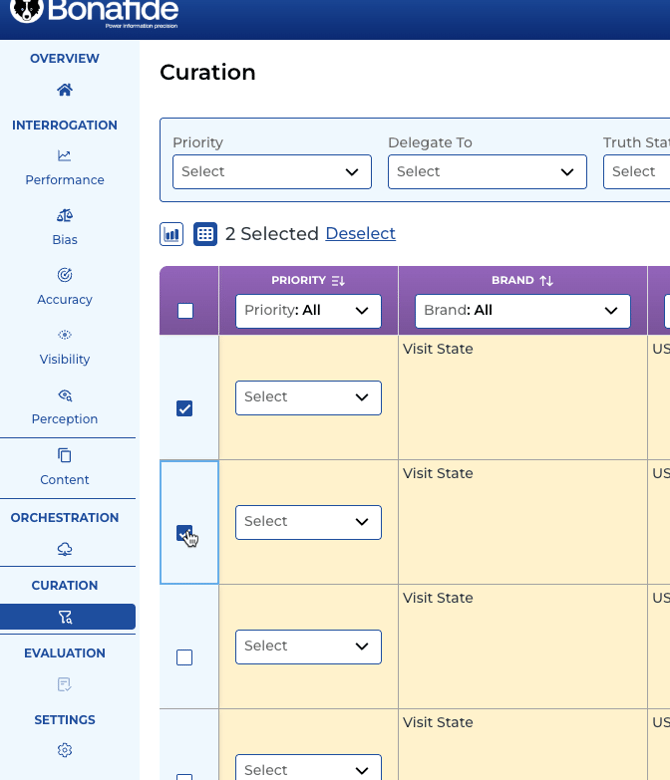Open Orchestration cloud icon
This screenshot has height=780, width=670.
click(65, 549)
